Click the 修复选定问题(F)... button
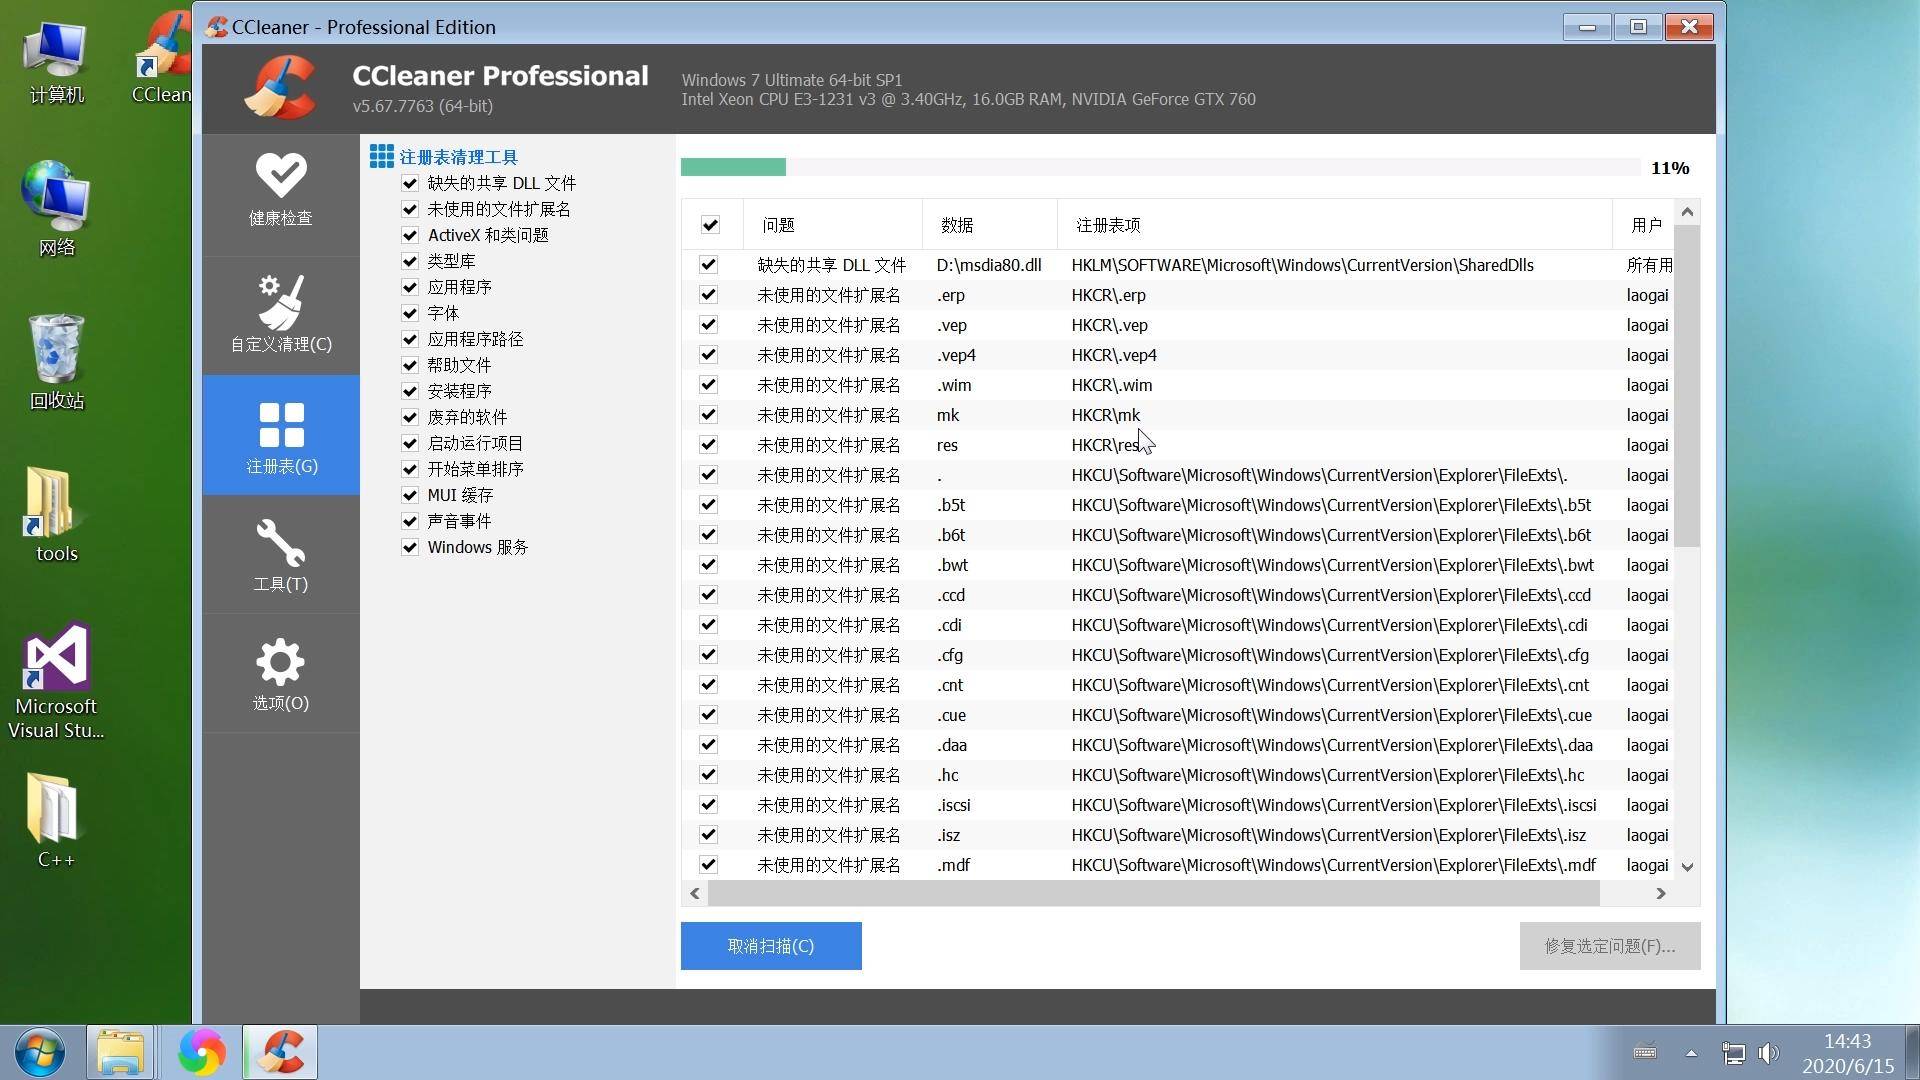Viewport: 1920px width, 1080px height. pos(1610,946)
